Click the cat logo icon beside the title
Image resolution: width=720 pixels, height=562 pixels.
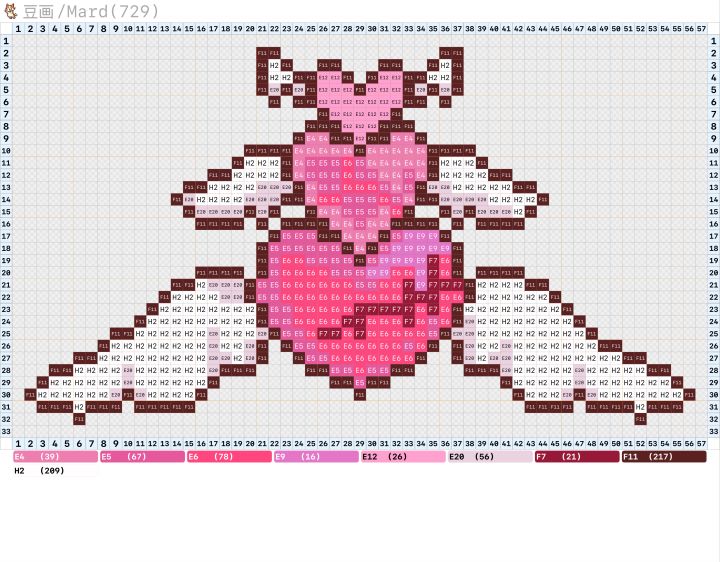pyautogui.click(x=10, y=11)
